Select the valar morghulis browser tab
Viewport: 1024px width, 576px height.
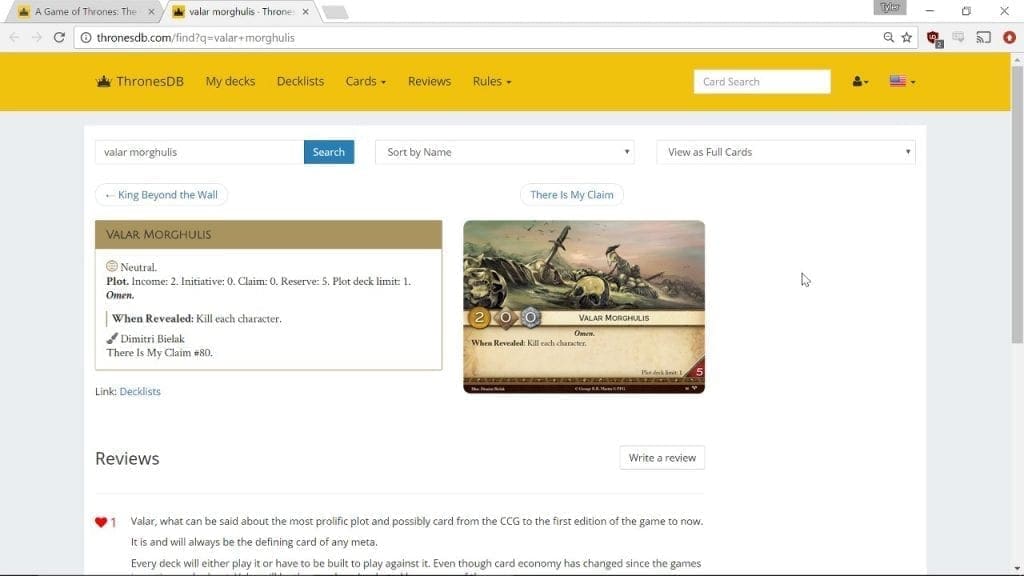(240, 12)
